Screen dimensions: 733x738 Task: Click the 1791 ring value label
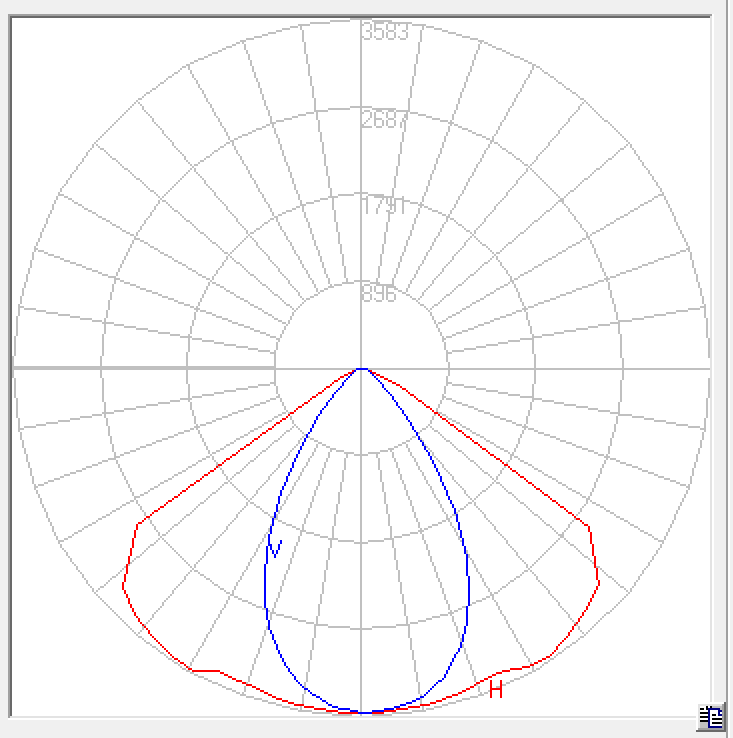point(385,207)
